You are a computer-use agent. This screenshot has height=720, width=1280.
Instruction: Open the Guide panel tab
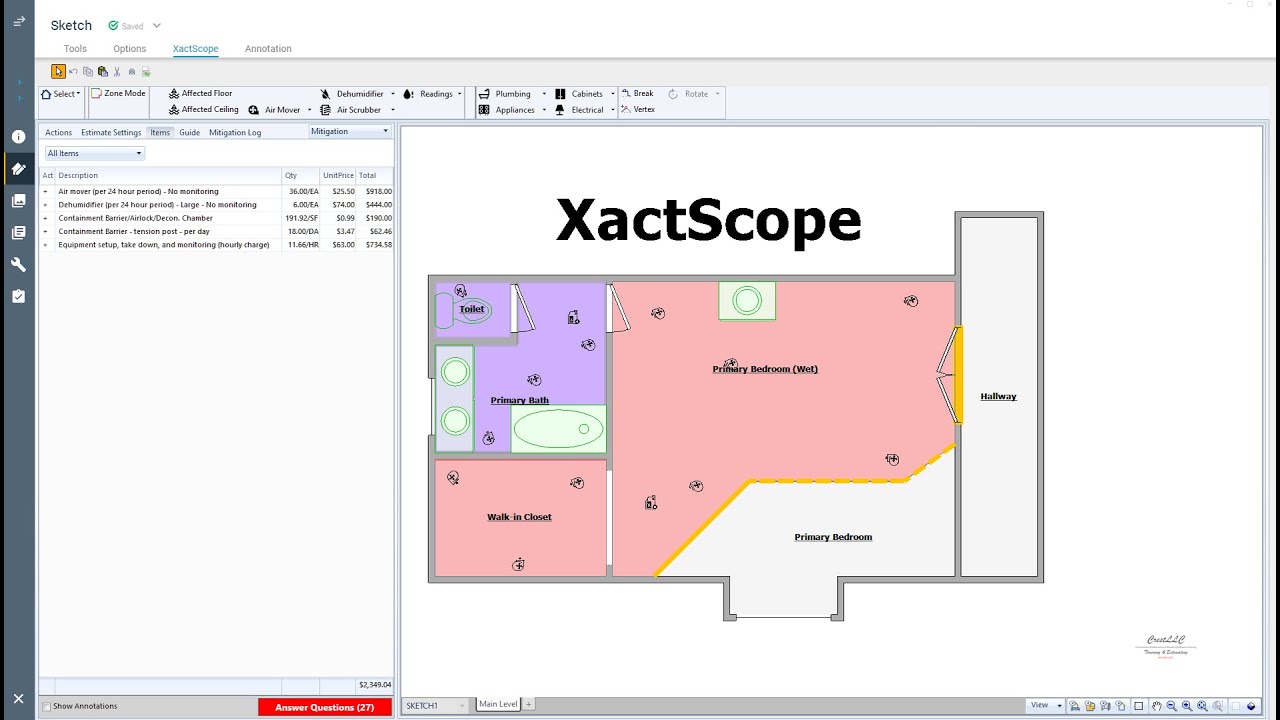(189, 132)
